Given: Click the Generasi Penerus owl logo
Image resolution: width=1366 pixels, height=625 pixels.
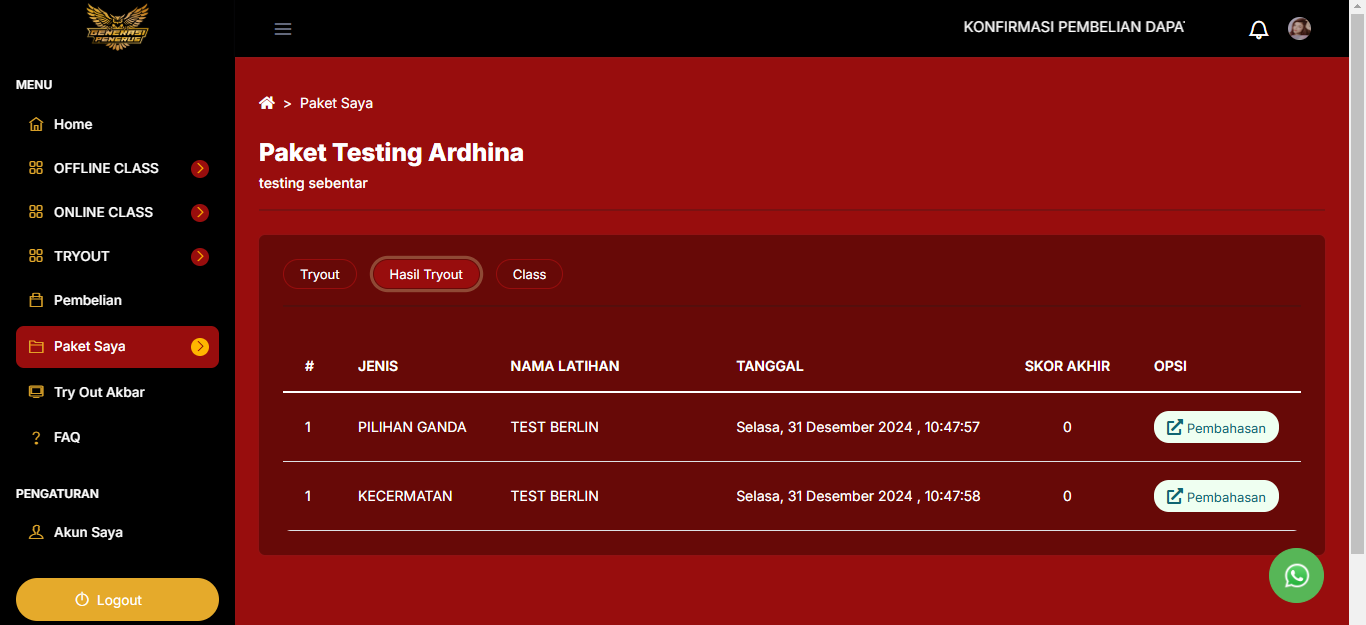Looking at the screenshot, I should click(x=117, y=27).
